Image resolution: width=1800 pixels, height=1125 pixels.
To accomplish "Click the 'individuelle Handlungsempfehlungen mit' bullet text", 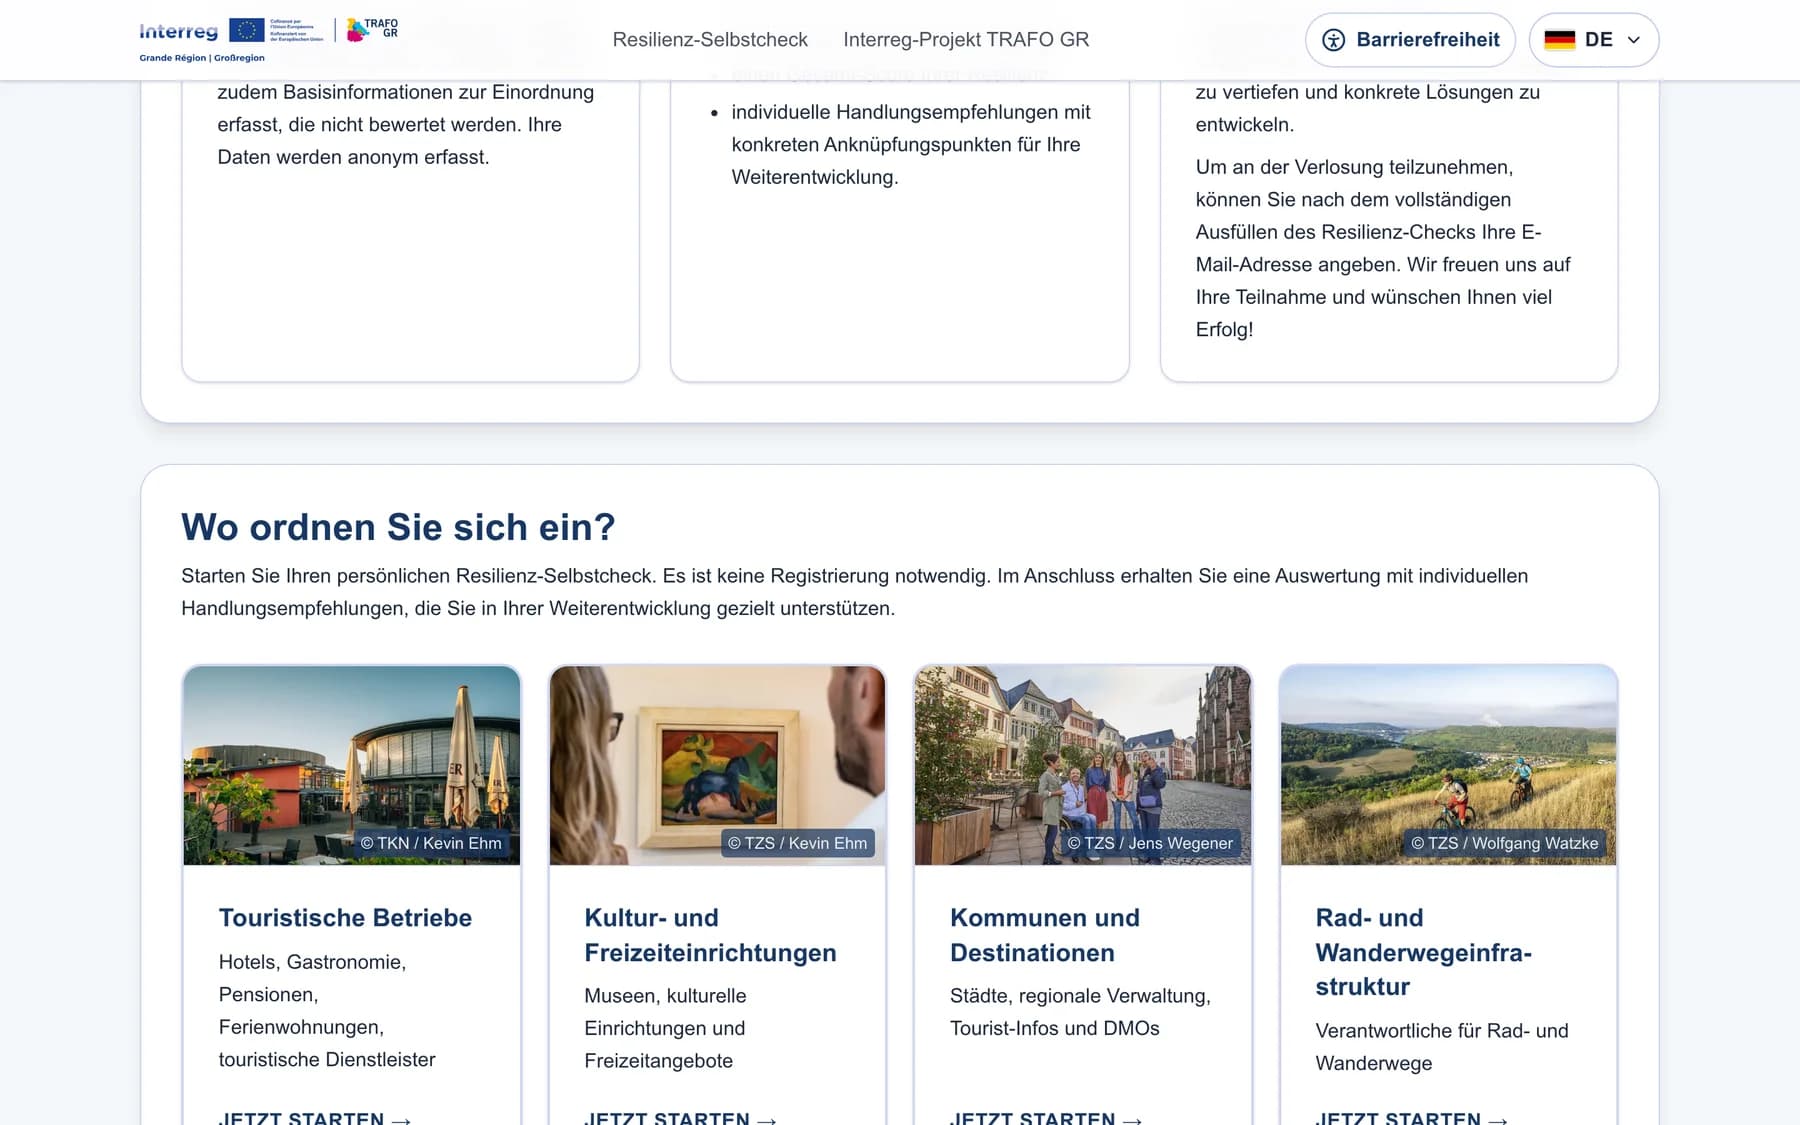I will (x=911, y=112).
